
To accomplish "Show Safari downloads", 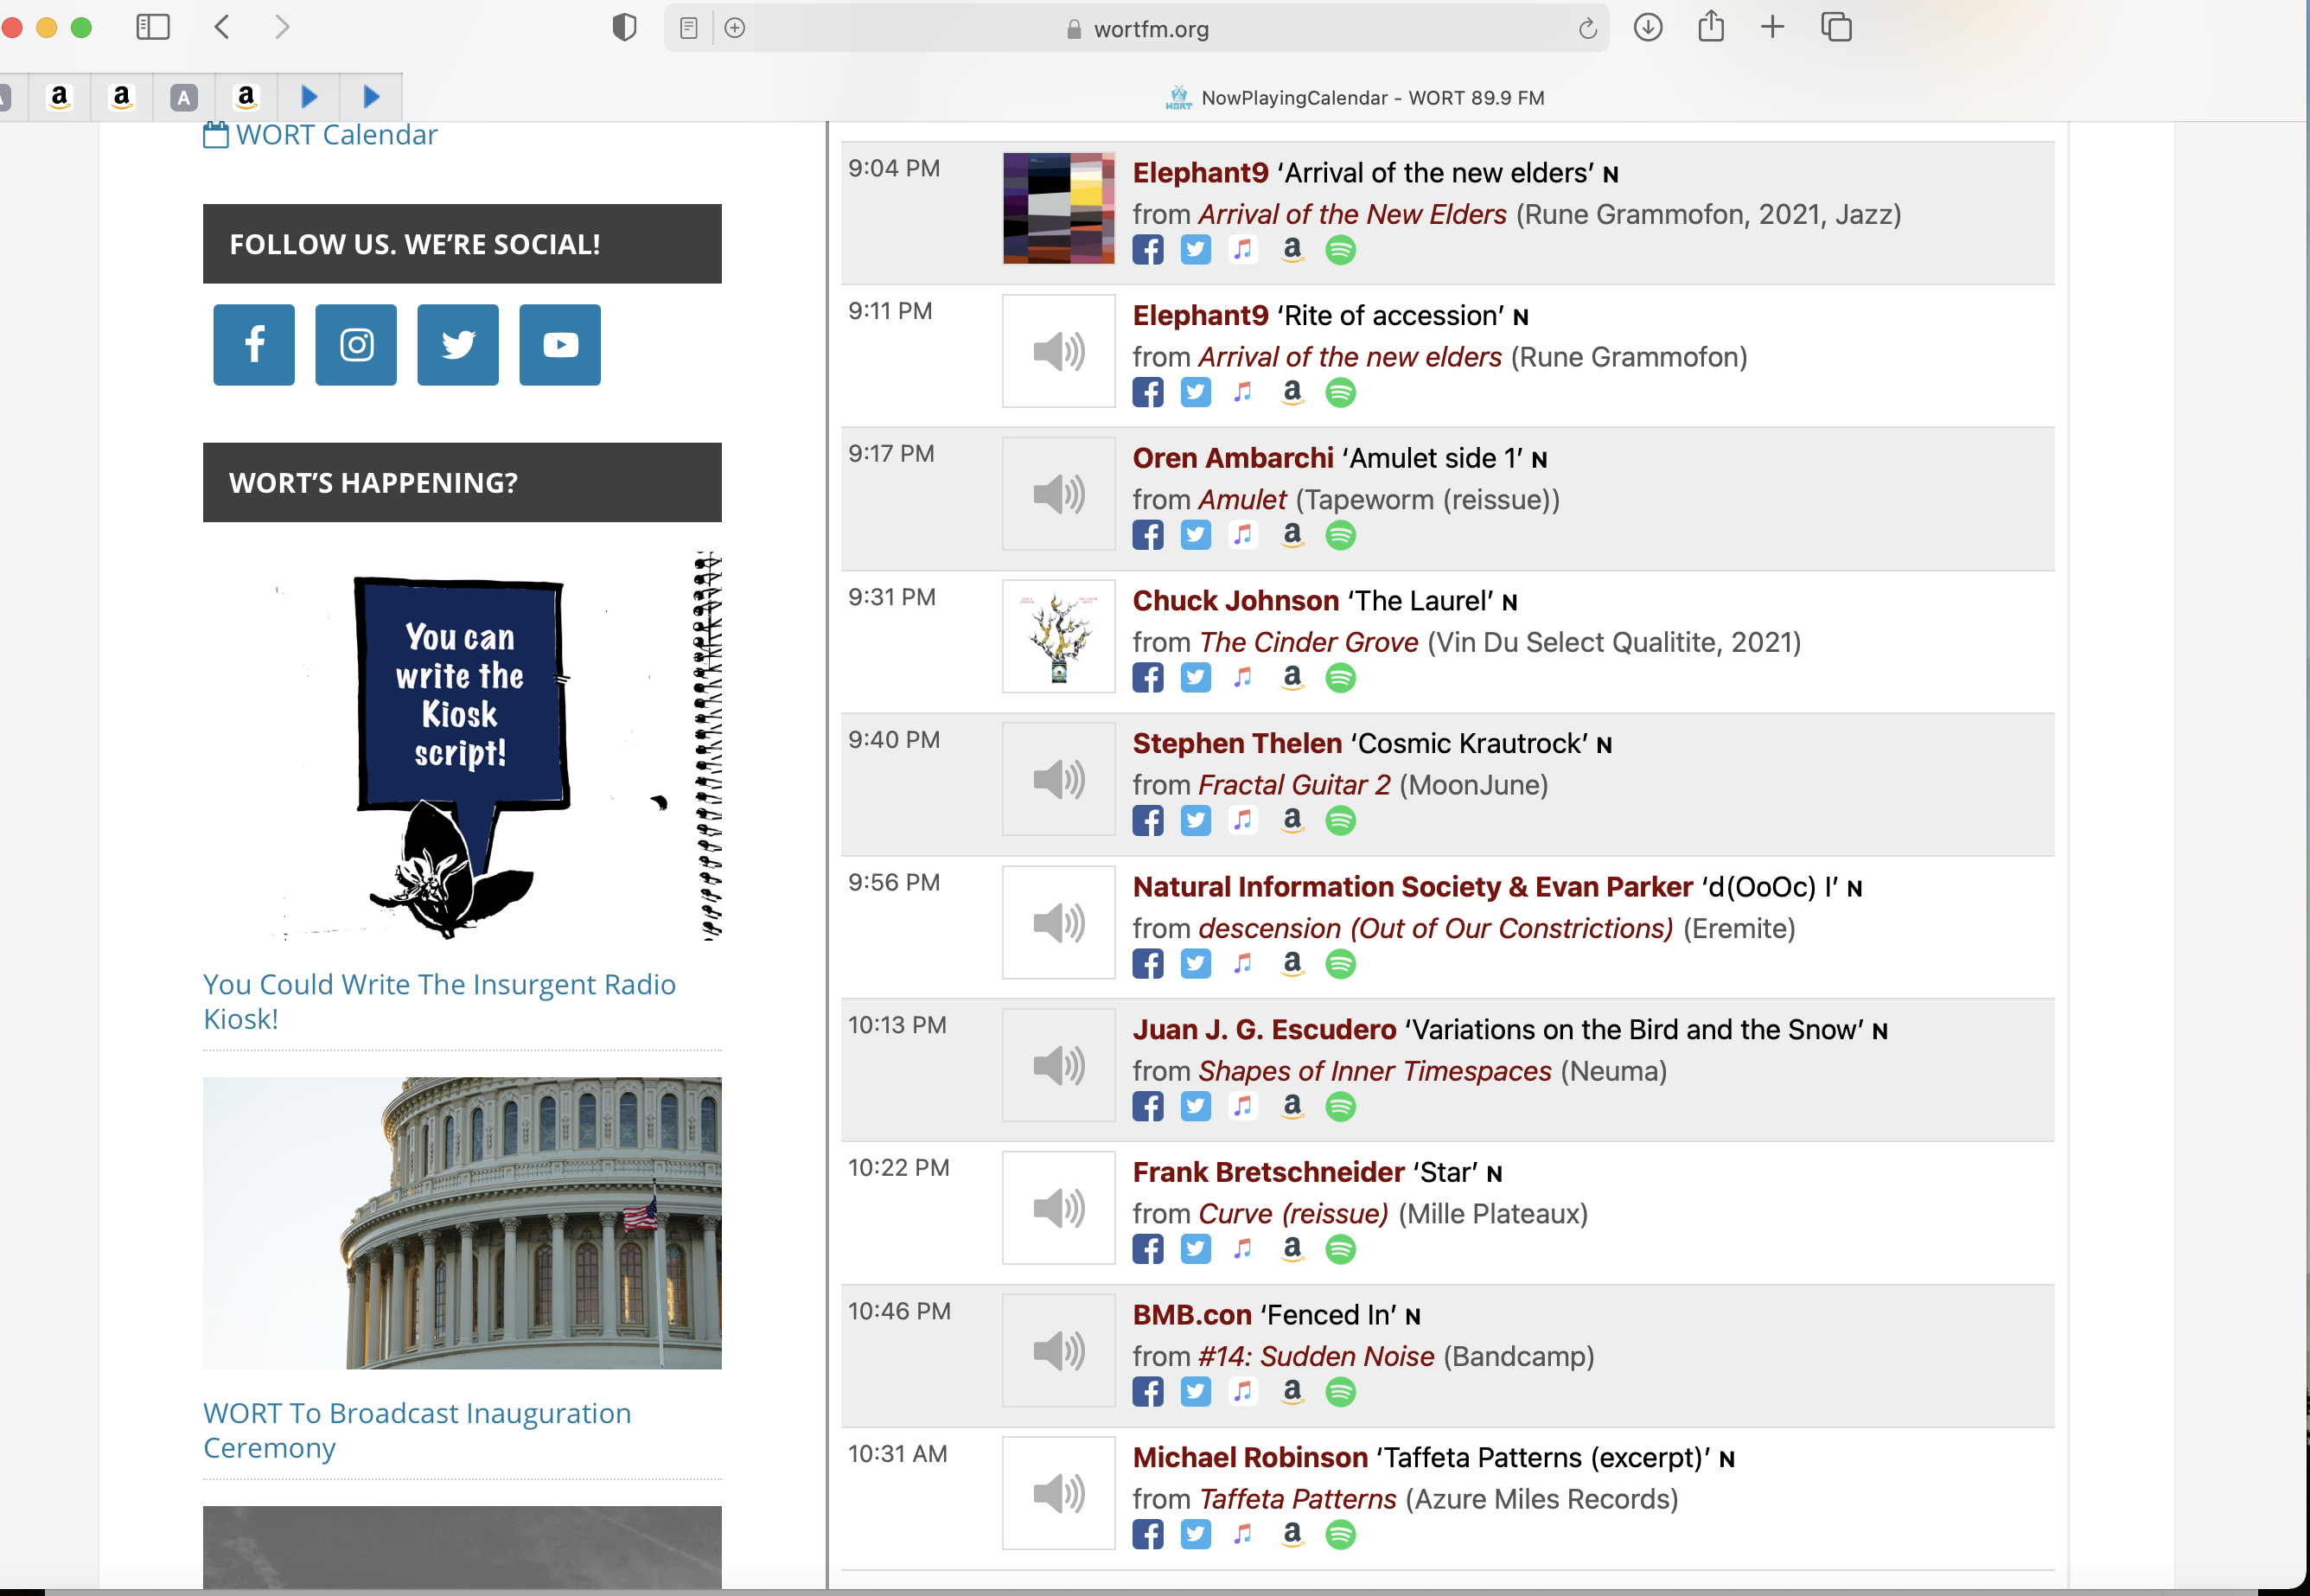I will click(x=1648, y=27).
